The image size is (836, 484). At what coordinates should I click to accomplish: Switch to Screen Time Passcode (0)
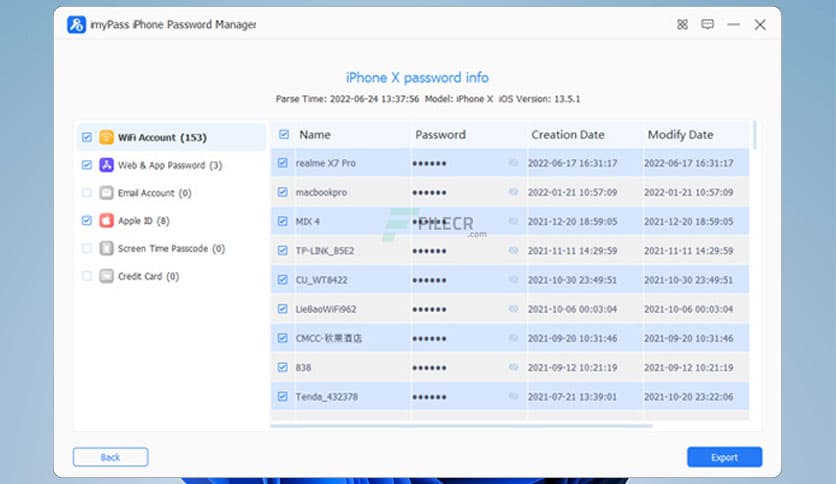[x=172, y=248]
